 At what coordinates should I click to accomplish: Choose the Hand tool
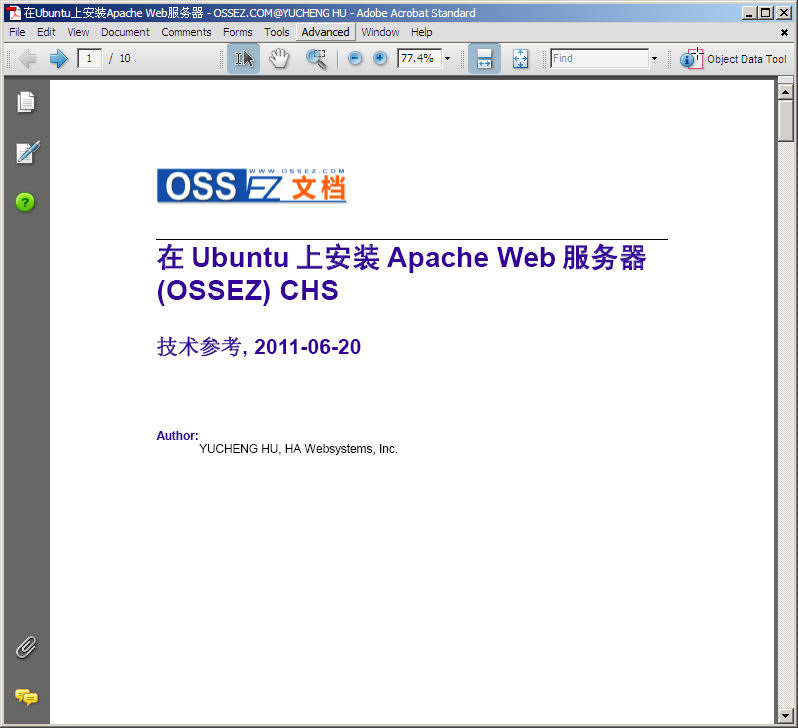[279, 59]
